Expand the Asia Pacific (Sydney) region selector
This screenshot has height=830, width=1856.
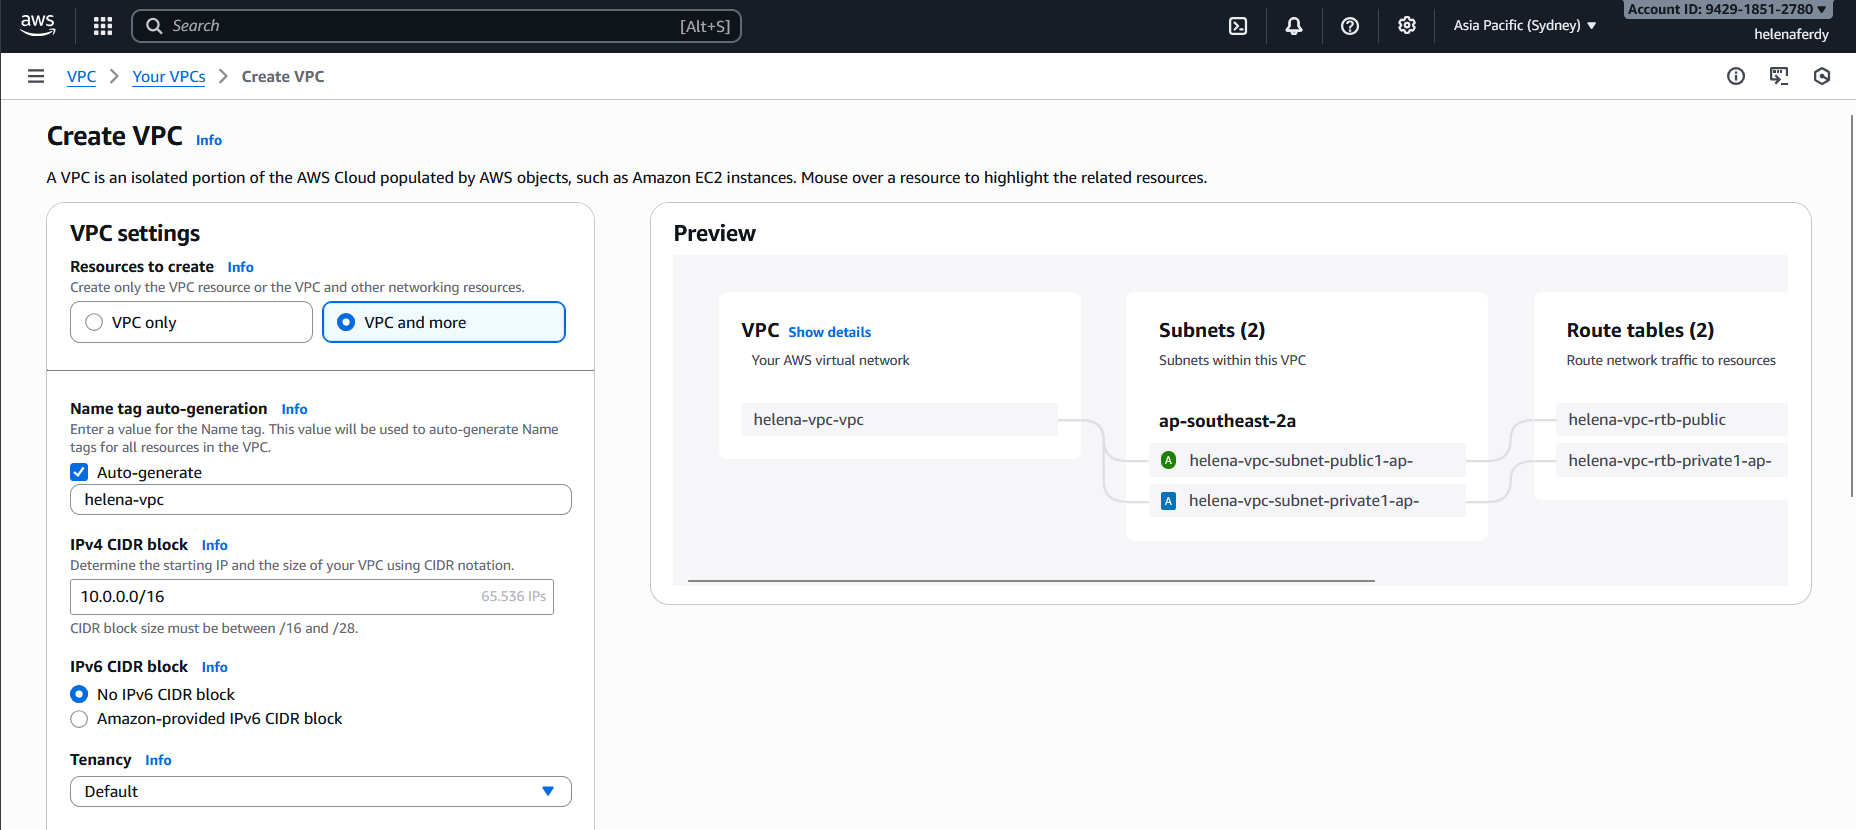[x=1524, y=26]
